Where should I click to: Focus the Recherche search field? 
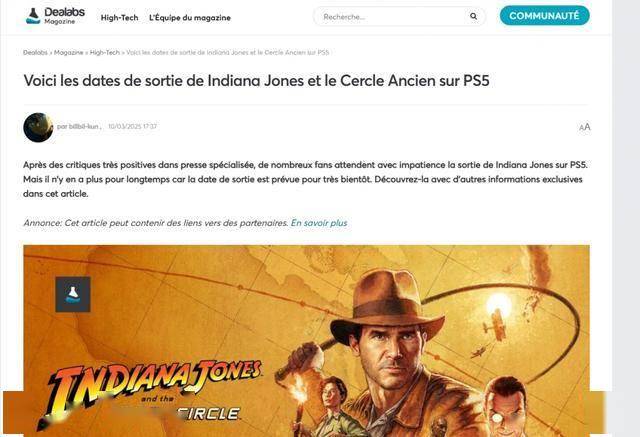[394, 16]
